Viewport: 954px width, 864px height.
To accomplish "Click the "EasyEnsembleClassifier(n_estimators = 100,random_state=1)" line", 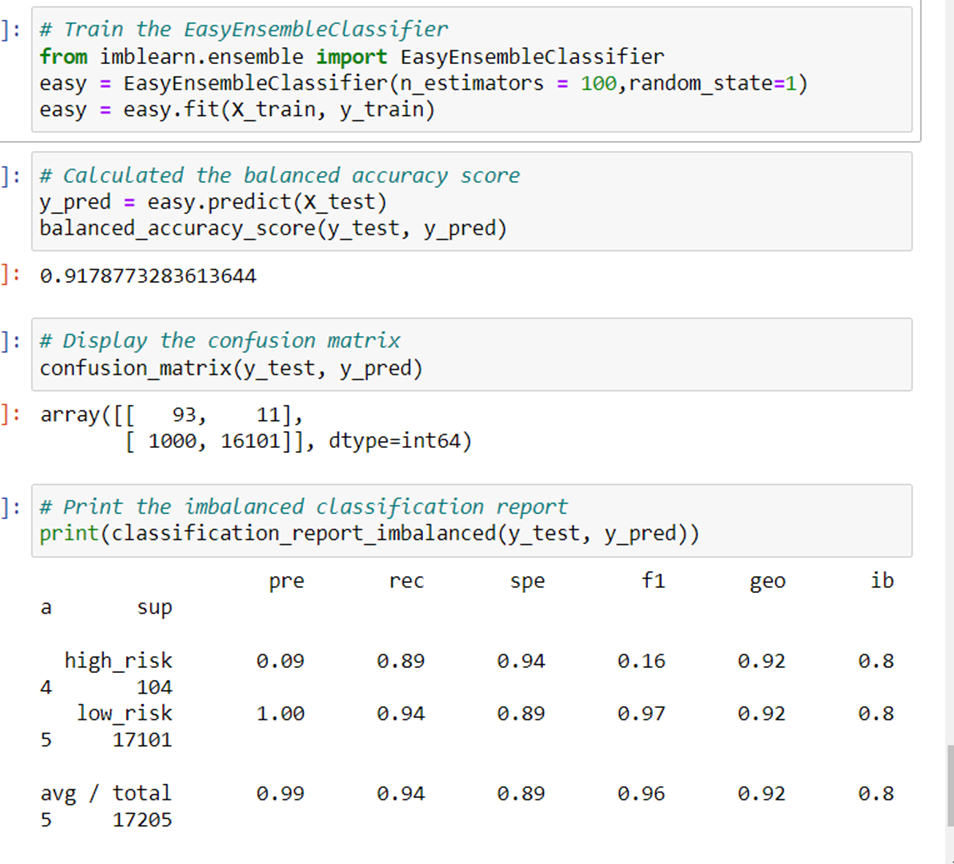I will [424, 83].
